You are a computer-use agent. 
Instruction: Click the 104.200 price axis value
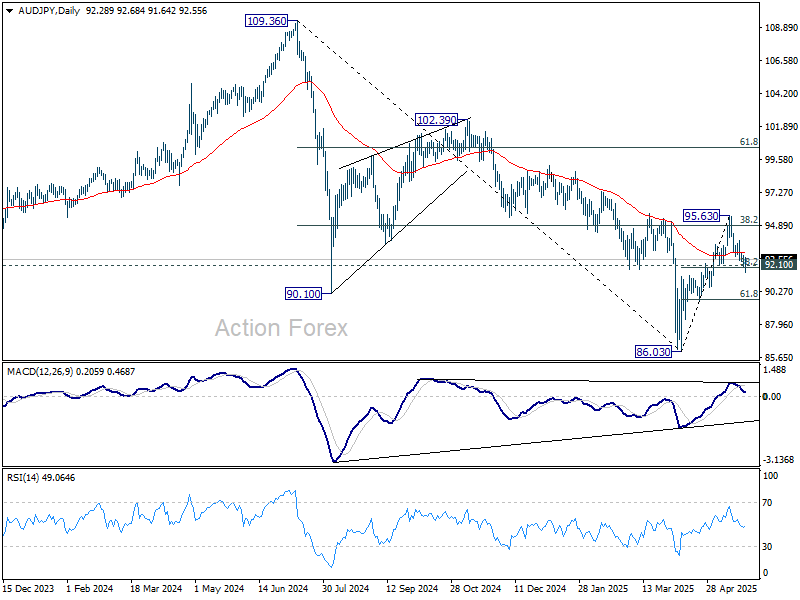pos(781,93)
